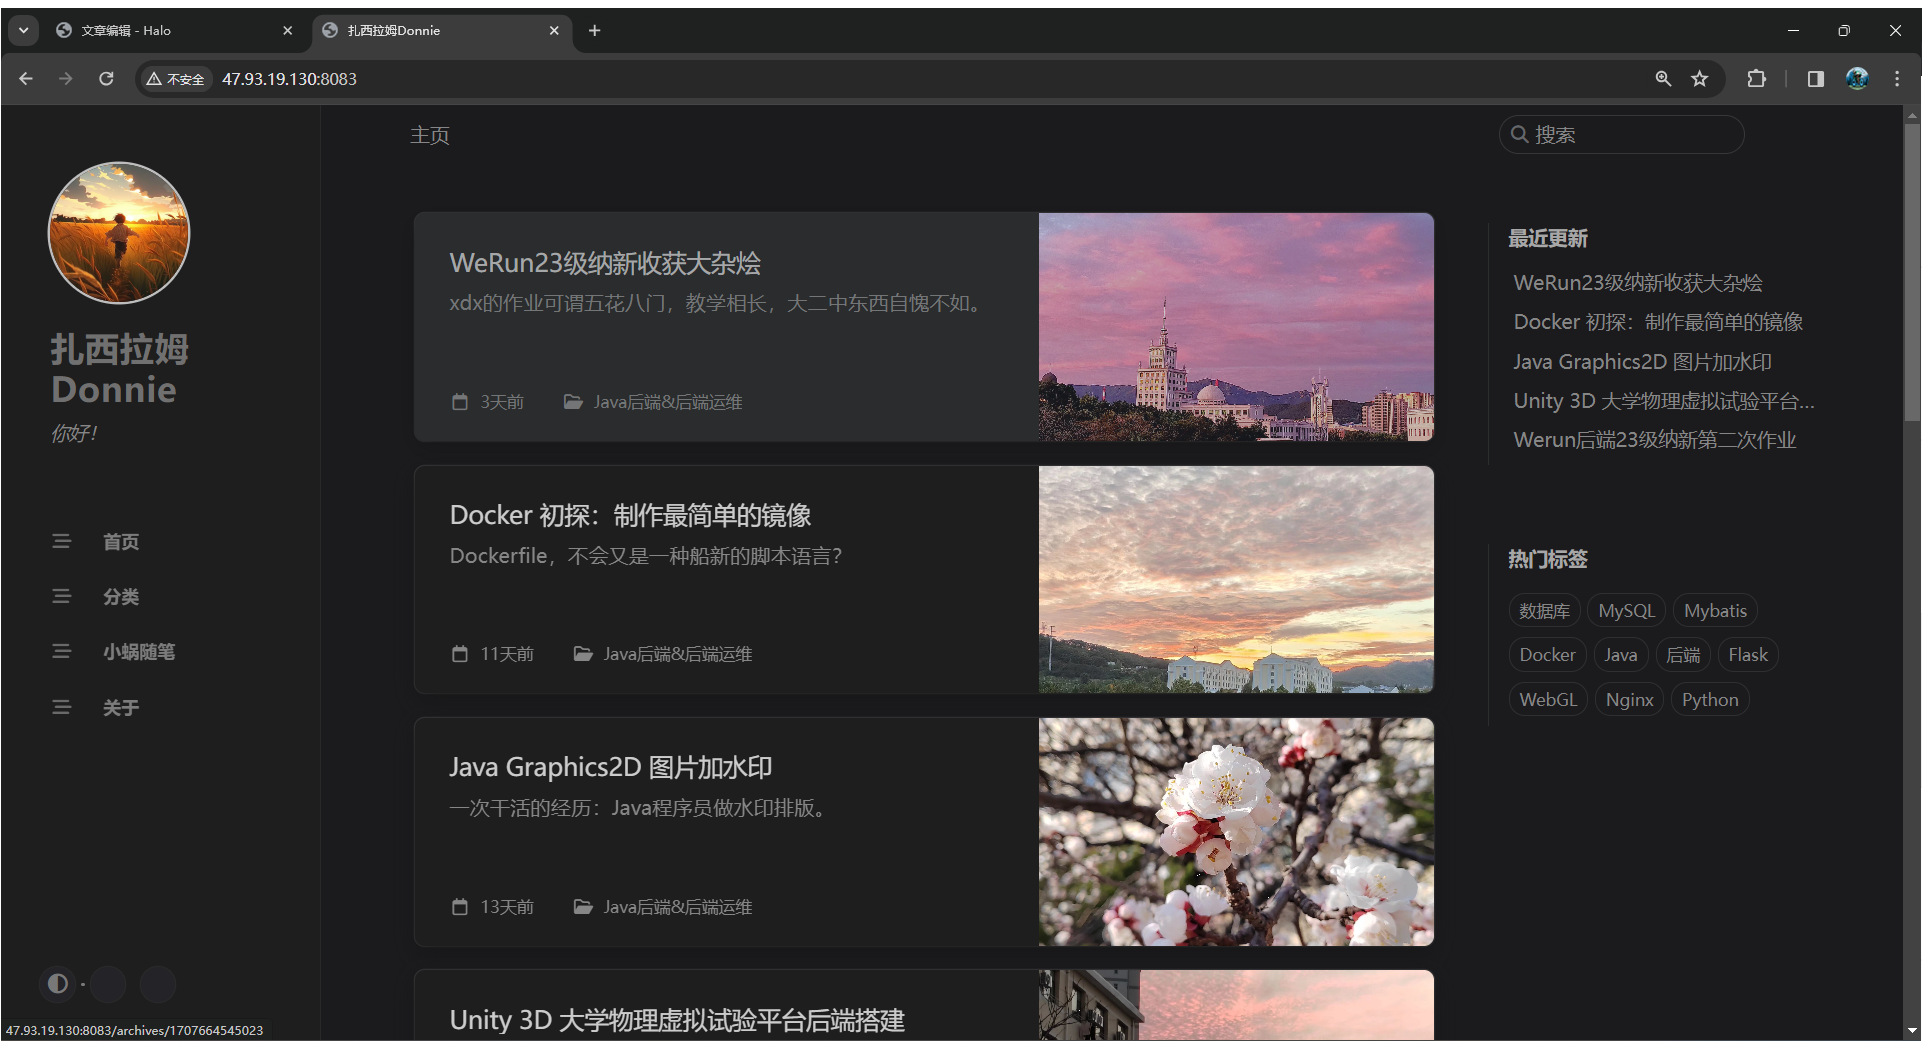1922x1041 pixels.
Task: Click the 搜索 search field
Action: pos(1630,135)
